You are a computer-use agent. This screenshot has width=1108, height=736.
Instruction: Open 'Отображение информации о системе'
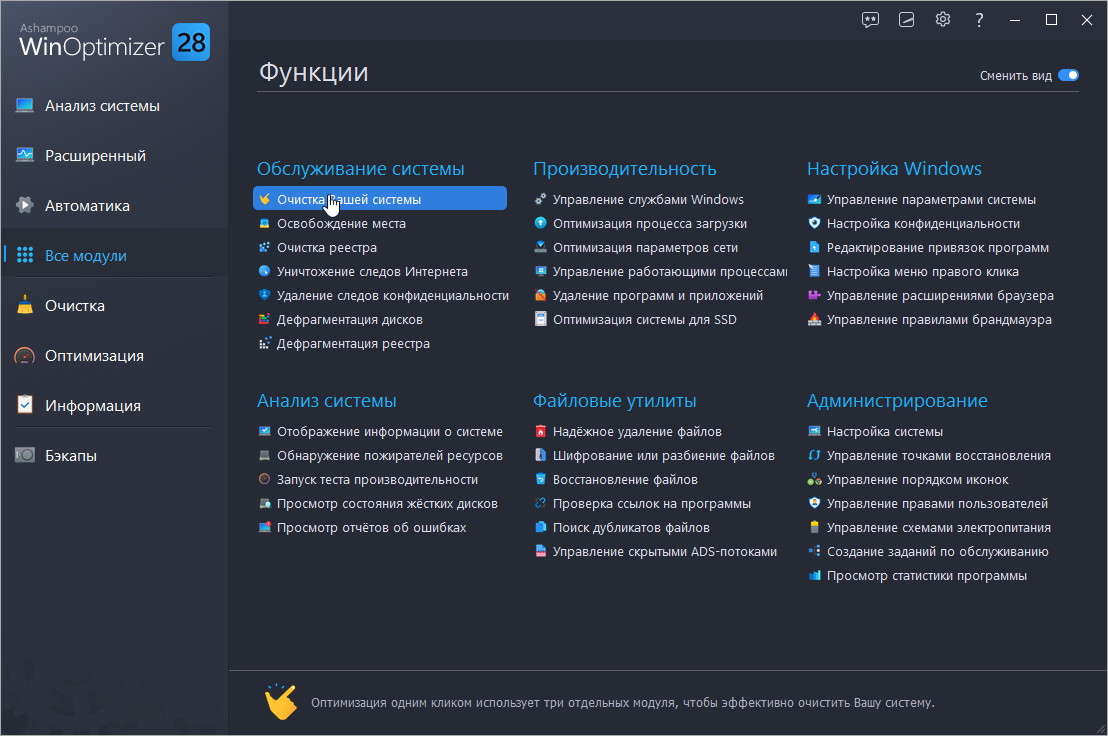click(389, 431)
